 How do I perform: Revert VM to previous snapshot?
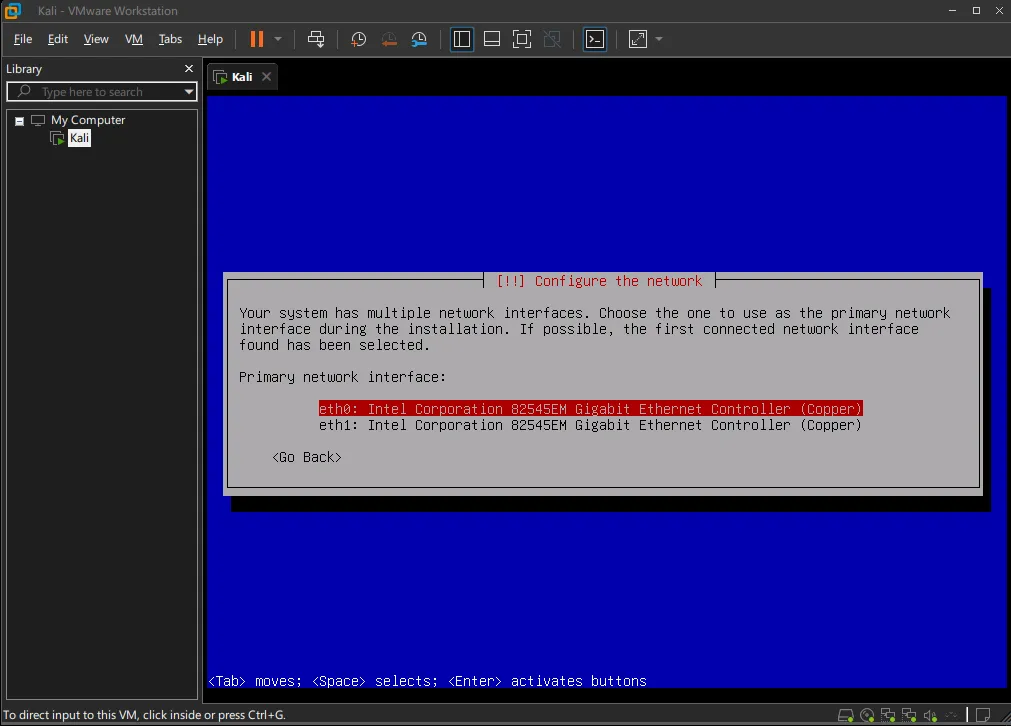pos(389,39)
